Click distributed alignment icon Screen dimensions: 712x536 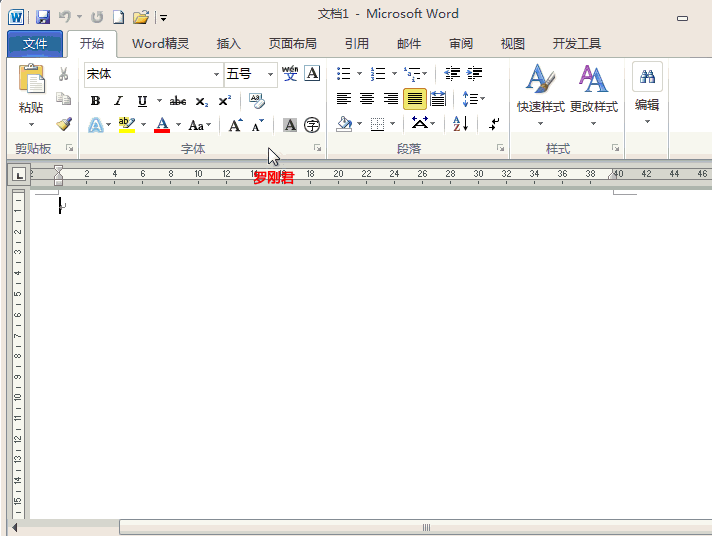click(x=438, y=99)
